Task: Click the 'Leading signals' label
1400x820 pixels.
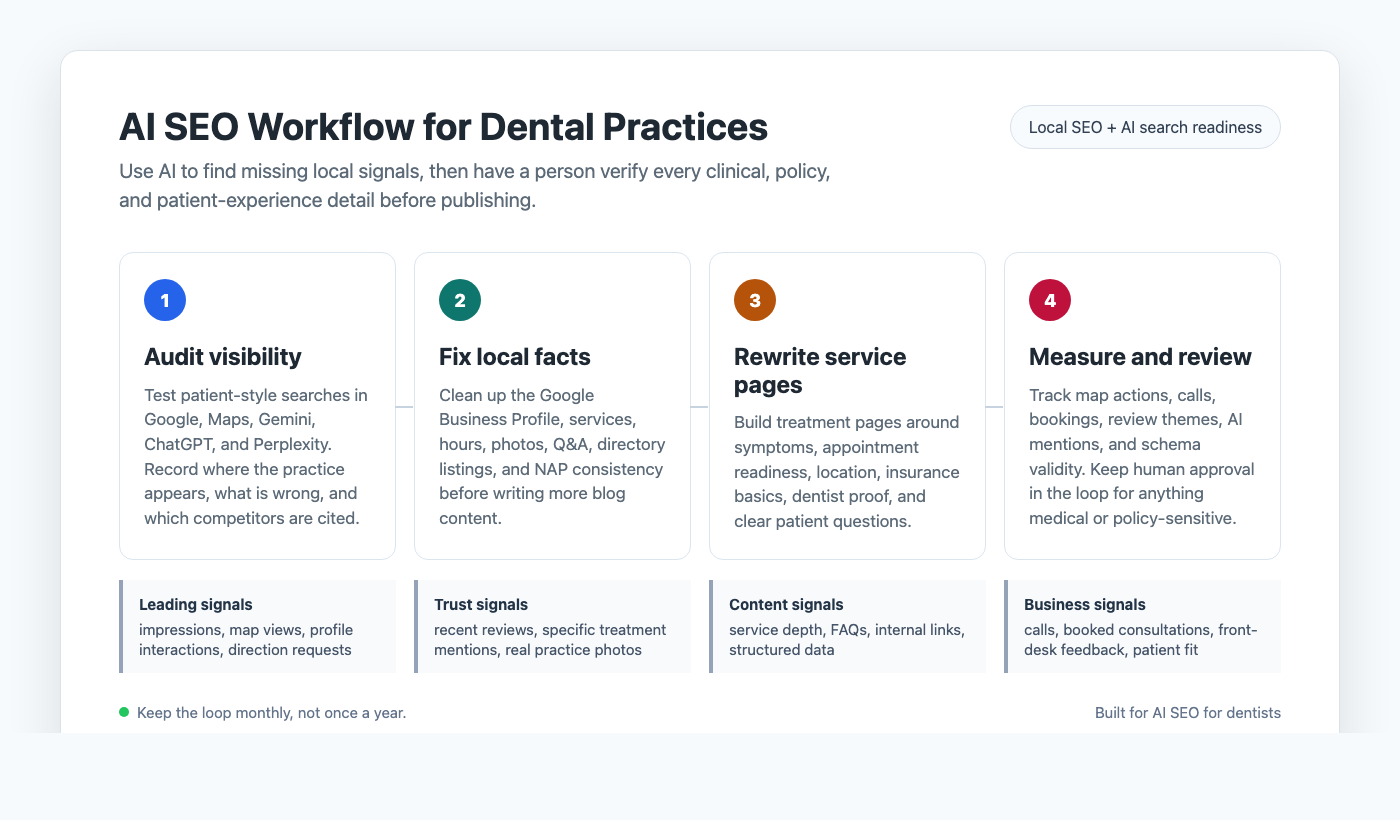Action: (x=196, y=604)
